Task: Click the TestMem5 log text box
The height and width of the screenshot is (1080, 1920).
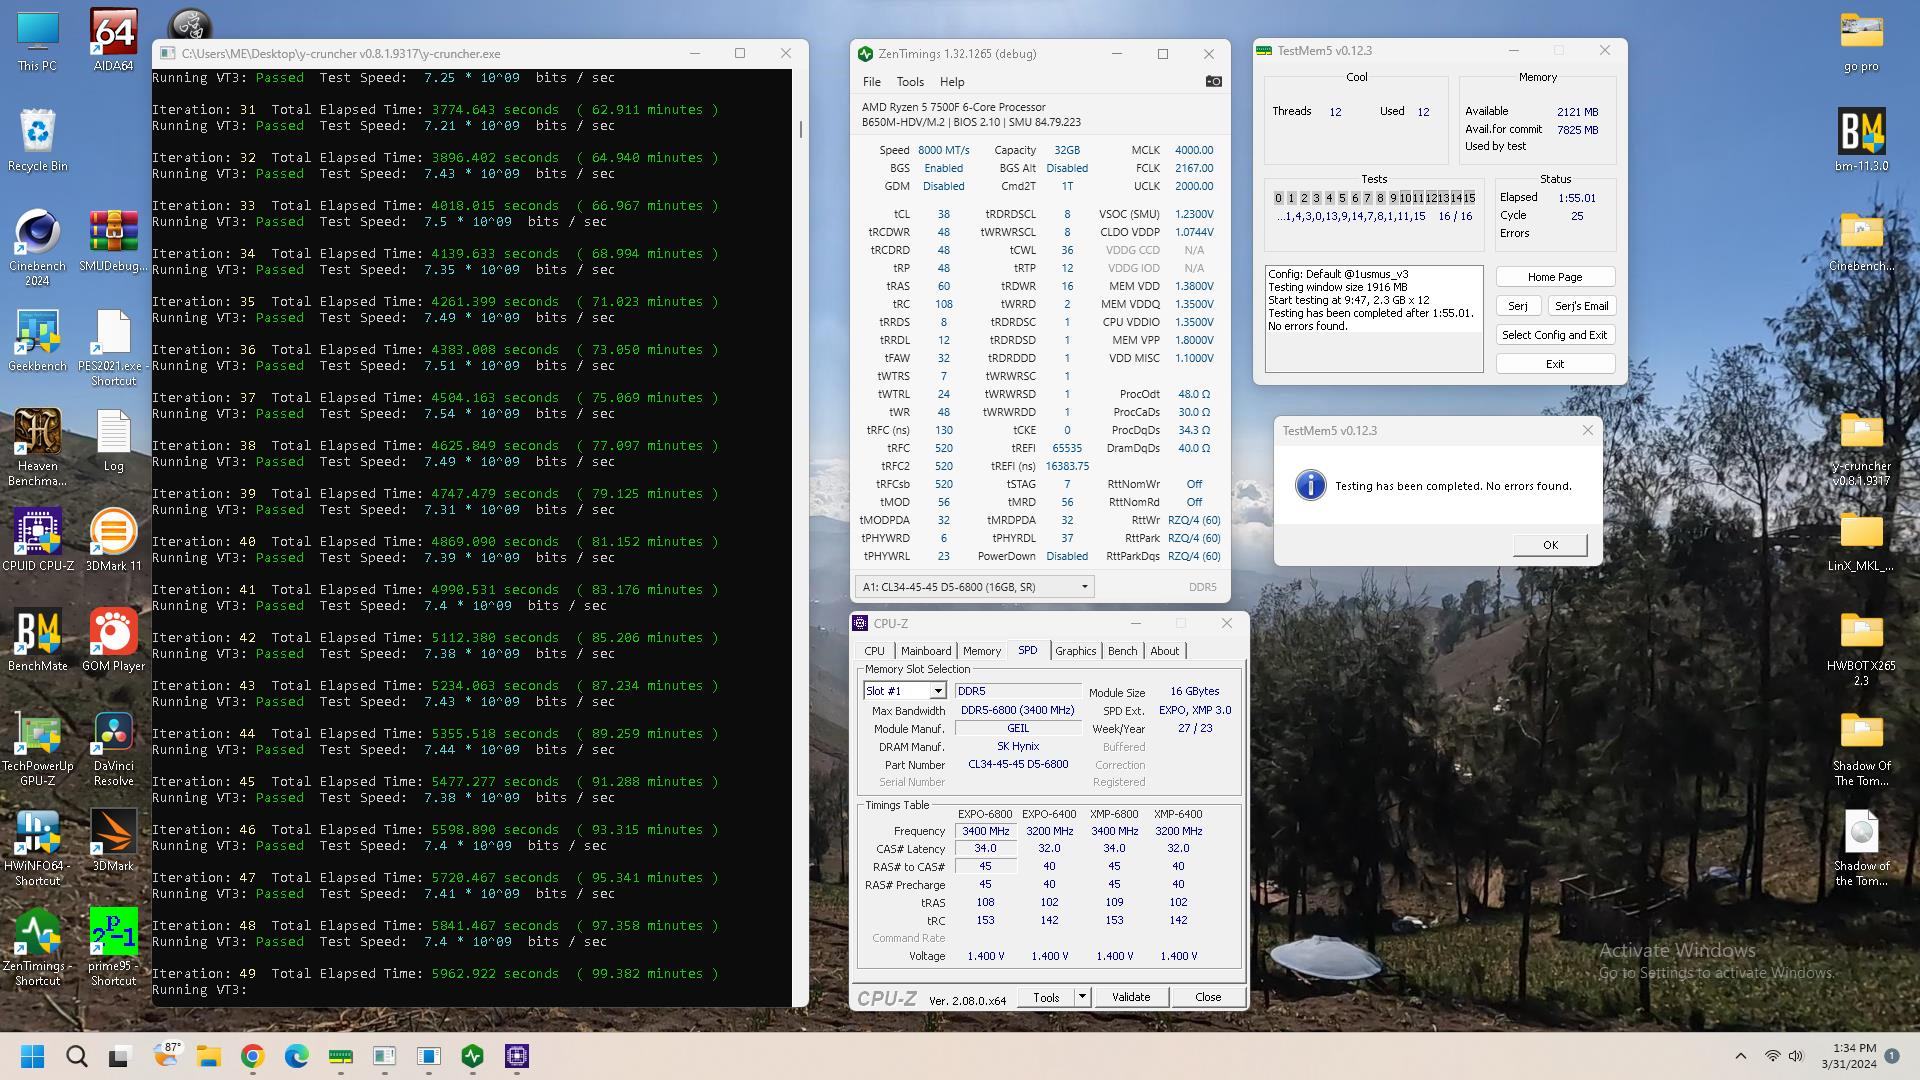Action: point(1374,319)
